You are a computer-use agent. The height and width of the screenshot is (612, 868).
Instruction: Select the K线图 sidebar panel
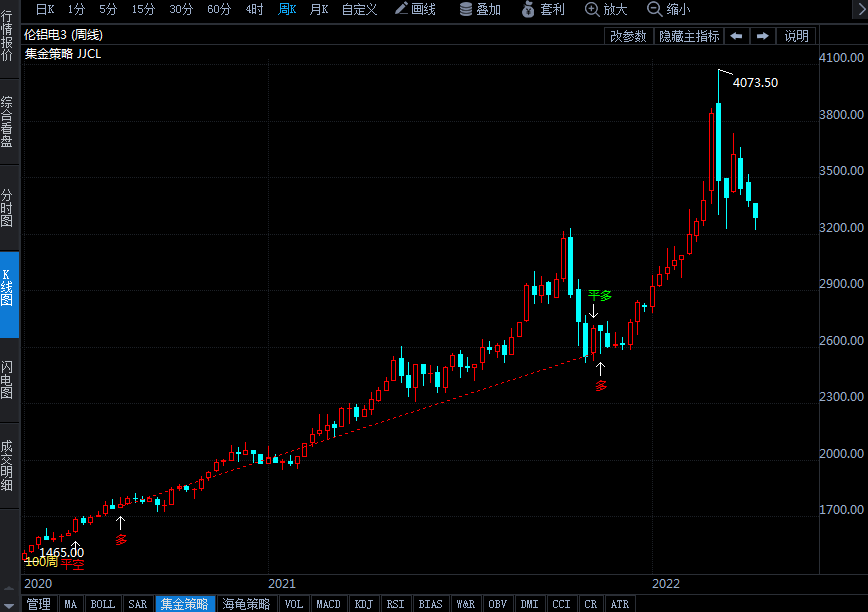click(x=7, y=294)
